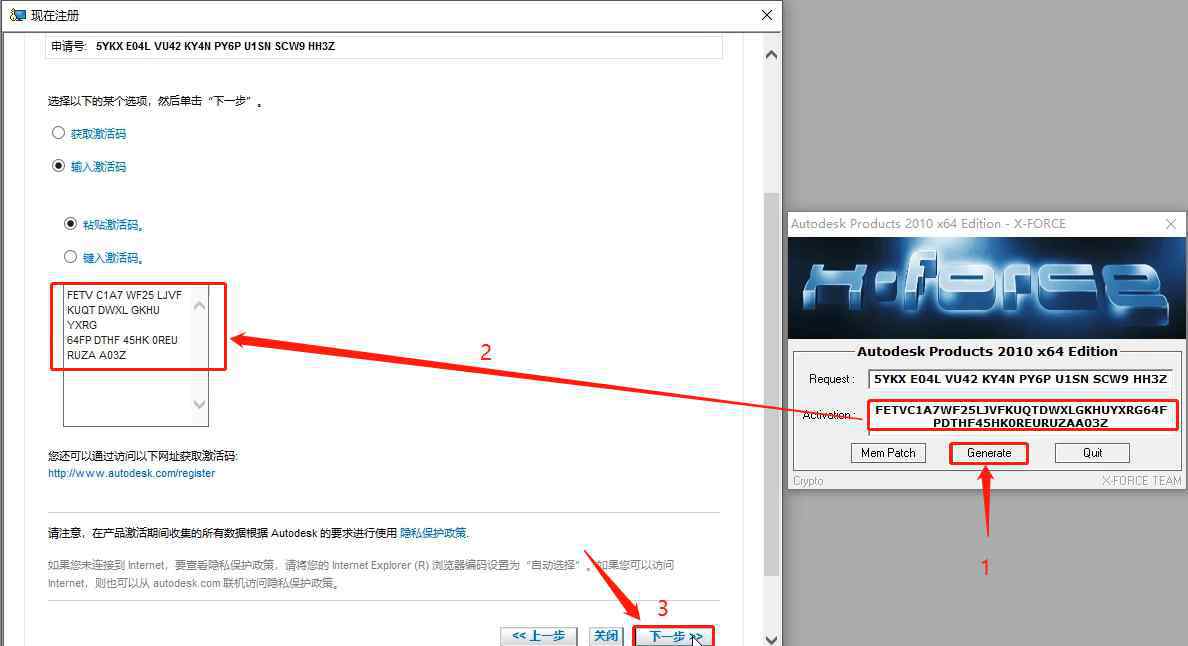1188x646 pixels.
Task: Open the www.autodesk.com/register link
Action: (131, 473)
